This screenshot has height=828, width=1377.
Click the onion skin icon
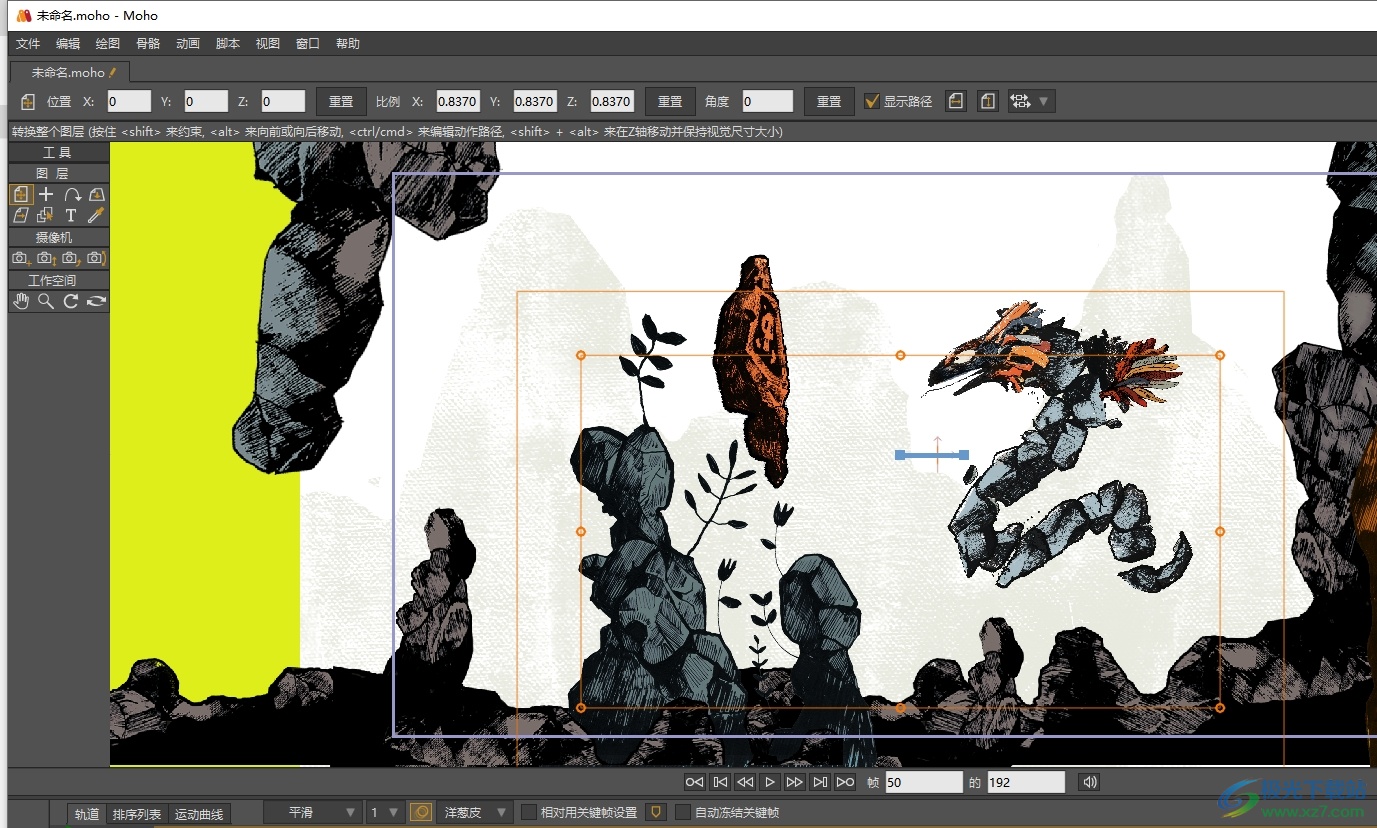pos(421,812)
